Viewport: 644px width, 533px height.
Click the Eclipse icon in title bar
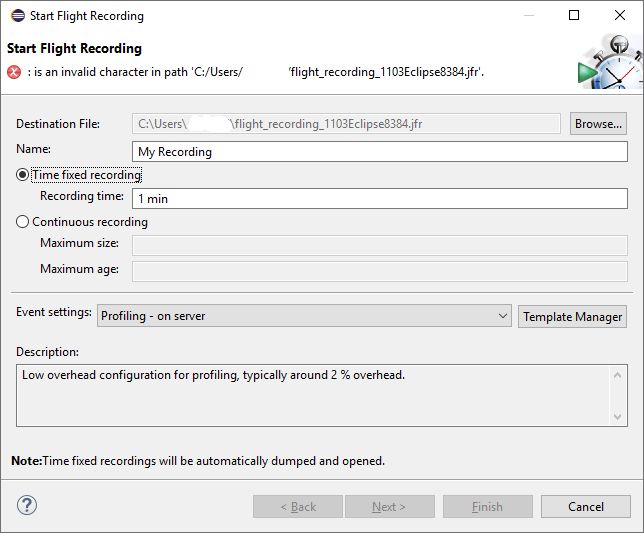coord(17,16)
